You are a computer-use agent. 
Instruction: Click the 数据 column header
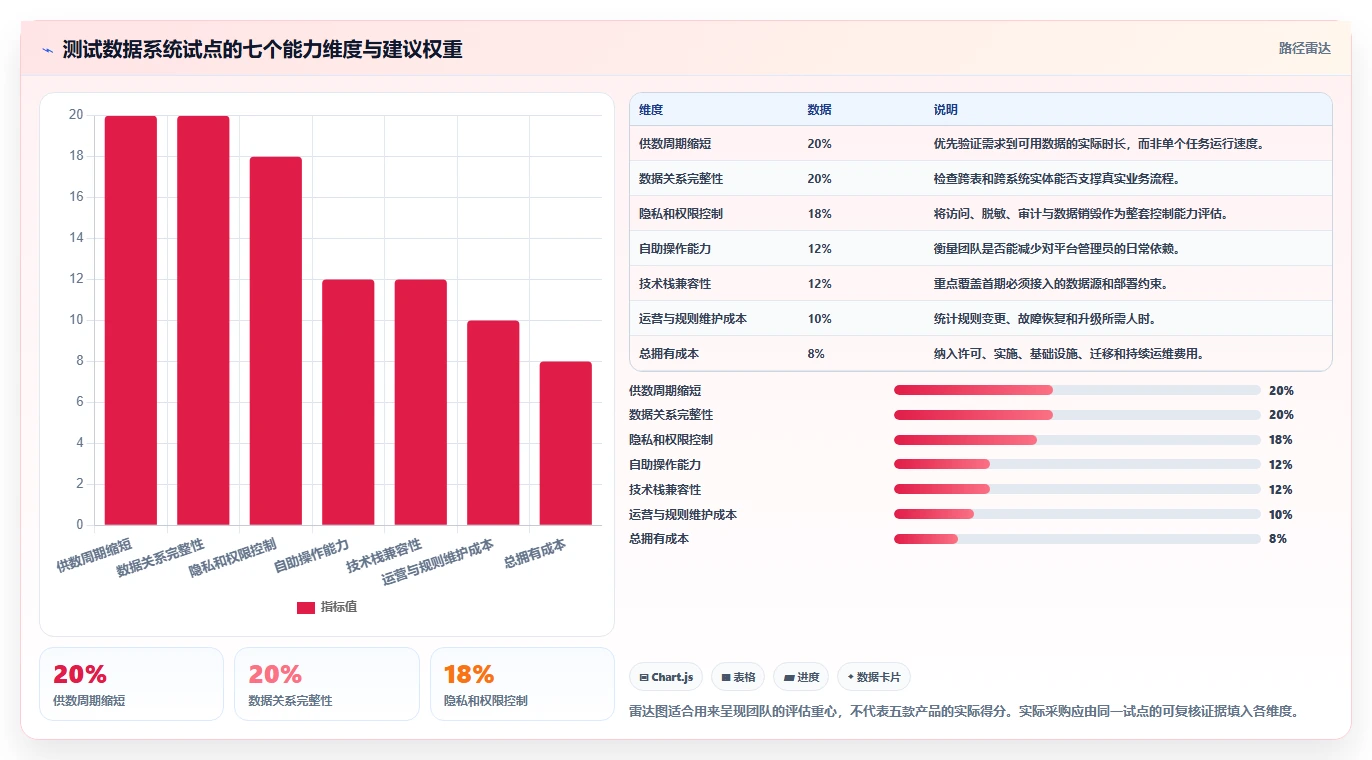coord(819,110)
